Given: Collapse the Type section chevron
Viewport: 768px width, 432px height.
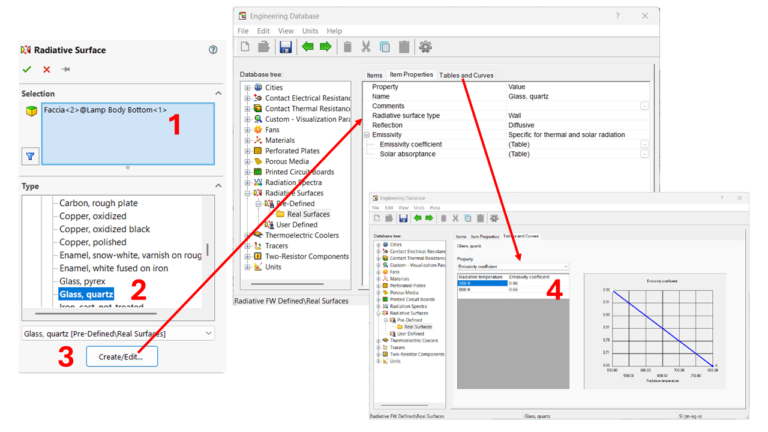Looking at the screenshot, I should tap(218, 186).
